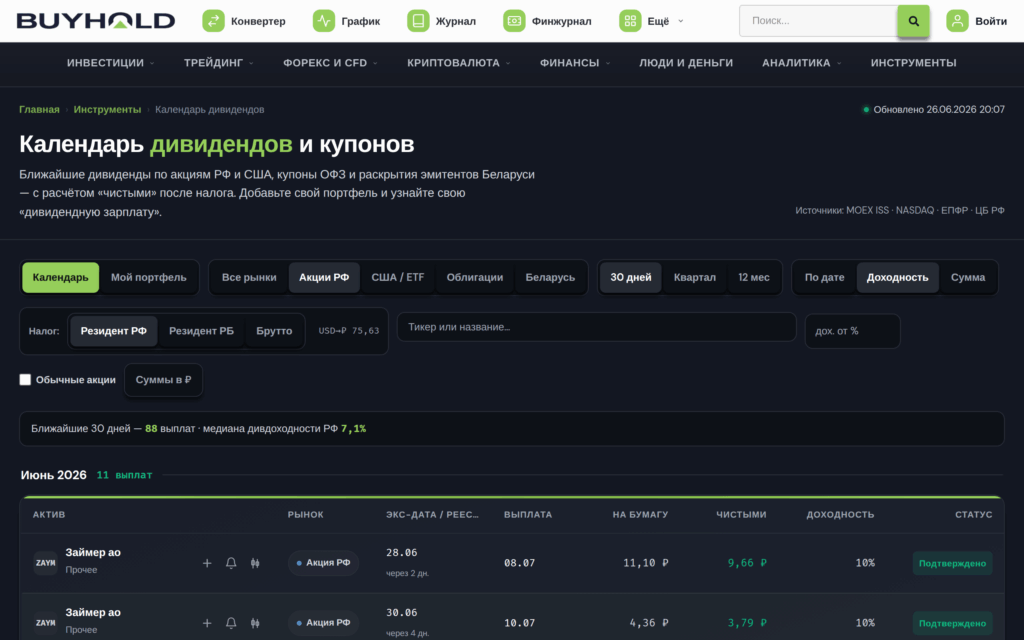Click the 9,66 ₽ net amount

(747, 563)
